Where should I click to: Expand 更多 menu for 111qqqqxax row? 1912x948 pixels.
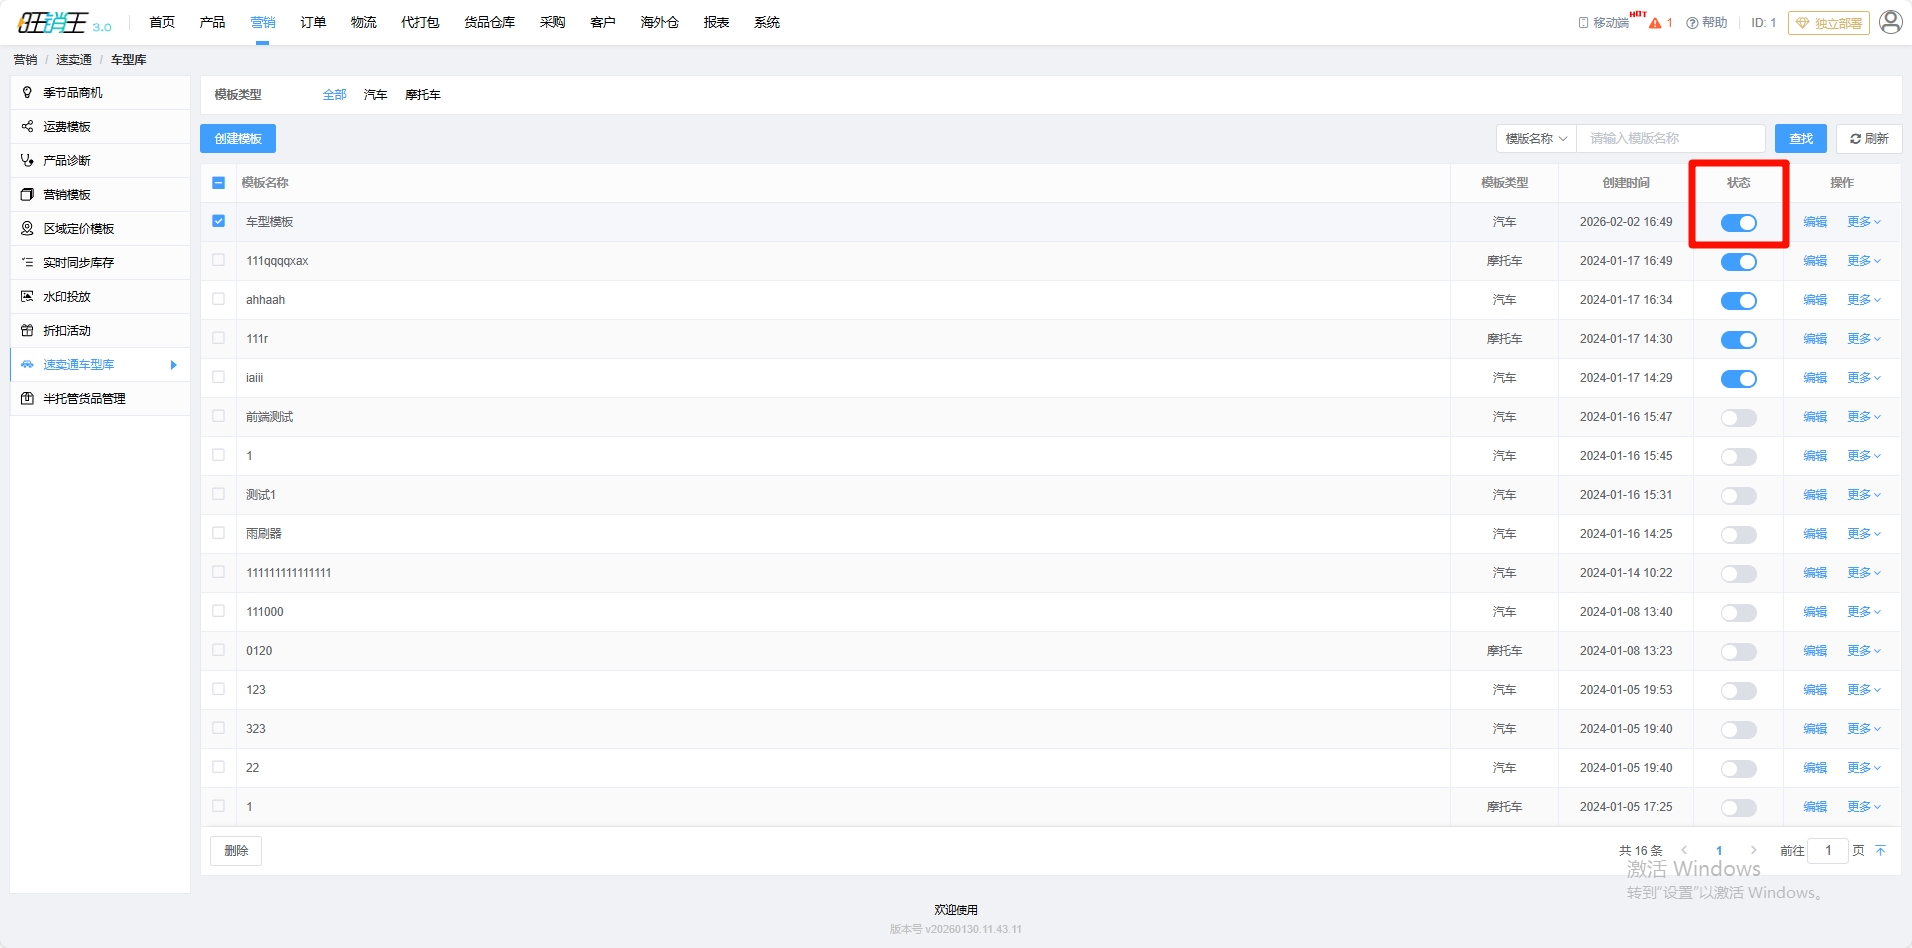pyautogui.click(x=1863, y=261)
